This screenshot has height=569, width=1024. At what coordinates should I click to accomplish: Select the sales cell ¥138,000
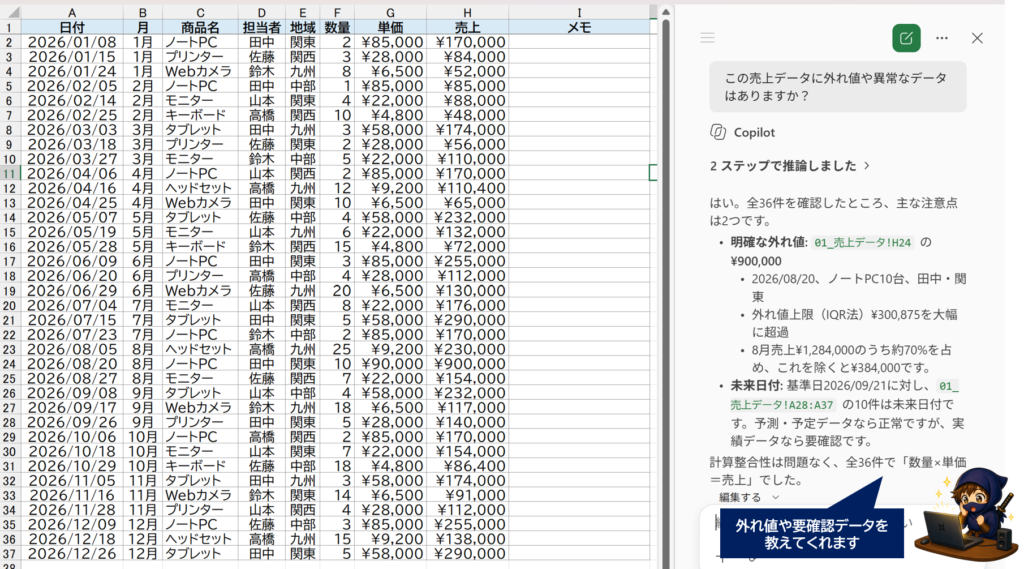click(x=467, y=539)
